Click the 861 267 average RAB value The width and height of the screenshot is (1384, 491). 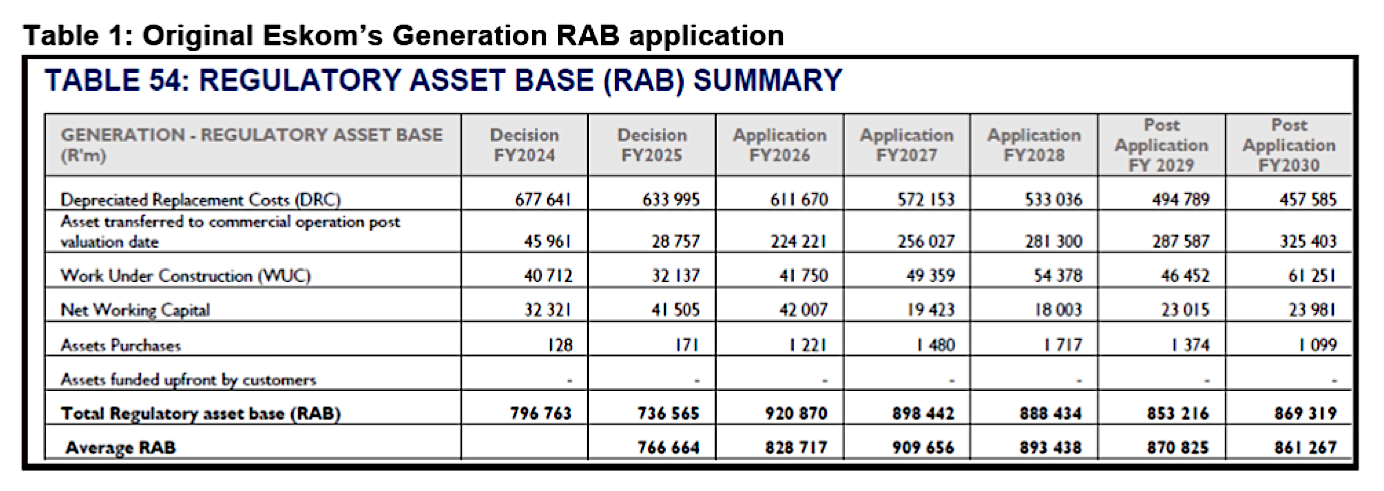pyautogui.click(x=1304, y=447)
